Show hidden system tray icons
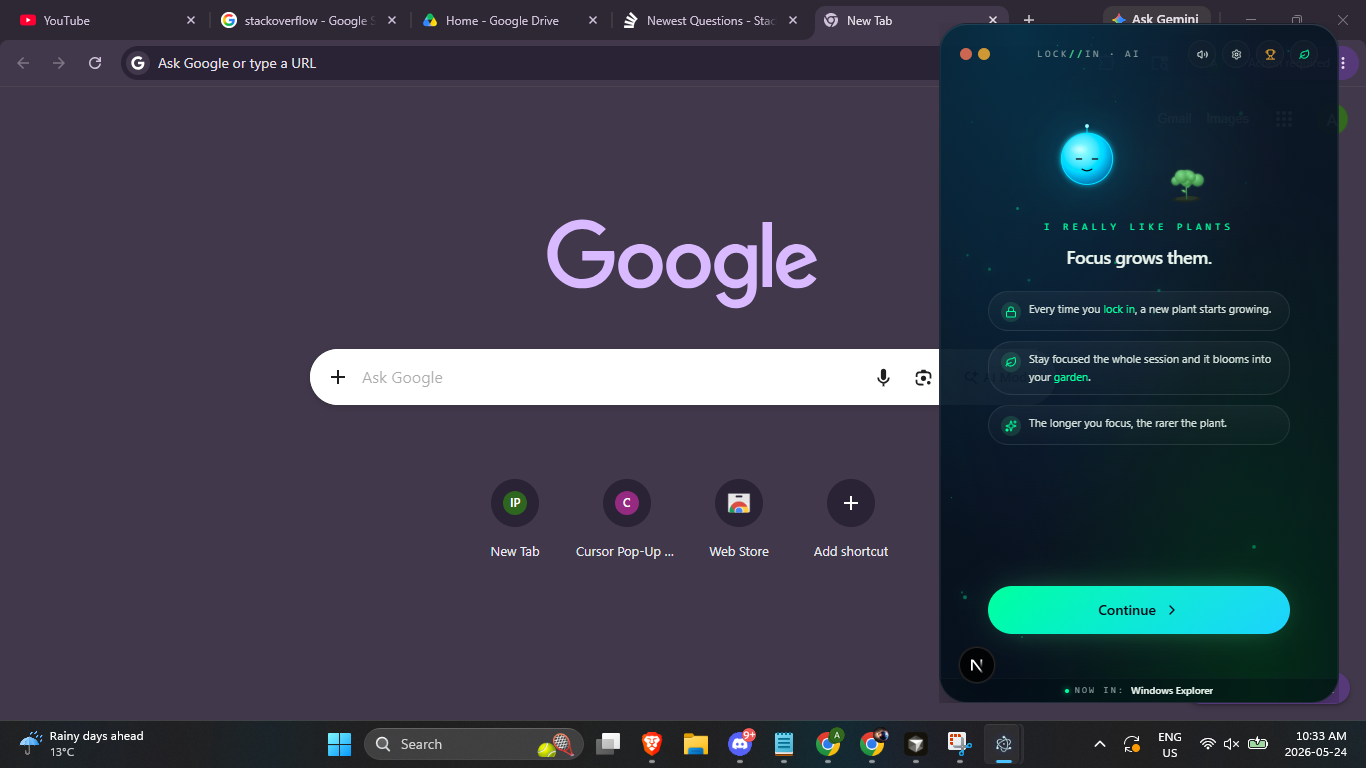 [x=1100, y=744]
